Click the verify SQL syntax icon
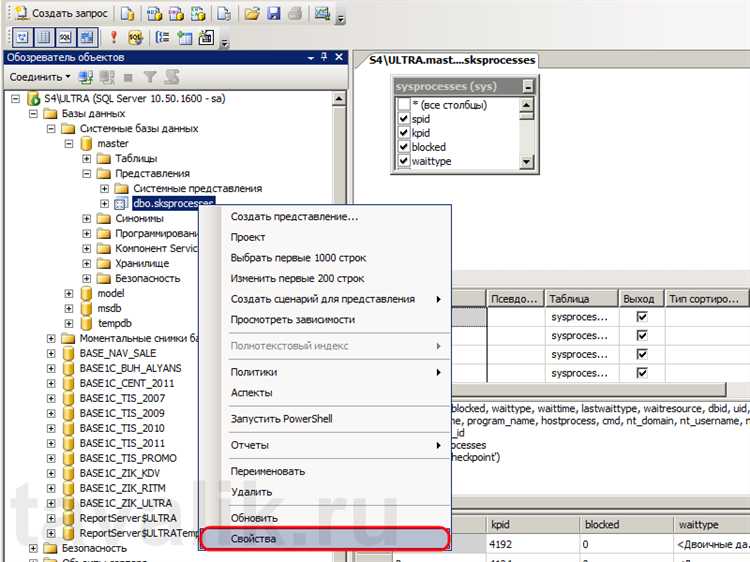The image size is (750, 562). [x=135, y=38]
